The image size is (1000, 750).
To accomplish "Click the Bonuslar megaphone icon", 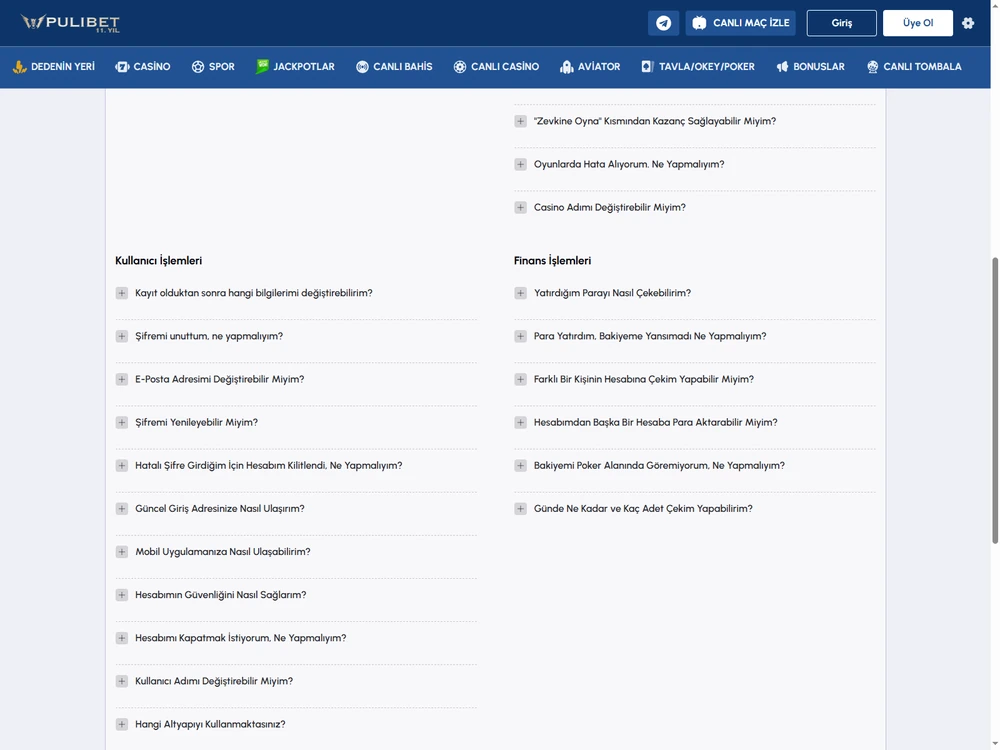I will pyautogui.click(x=783, y=66).
